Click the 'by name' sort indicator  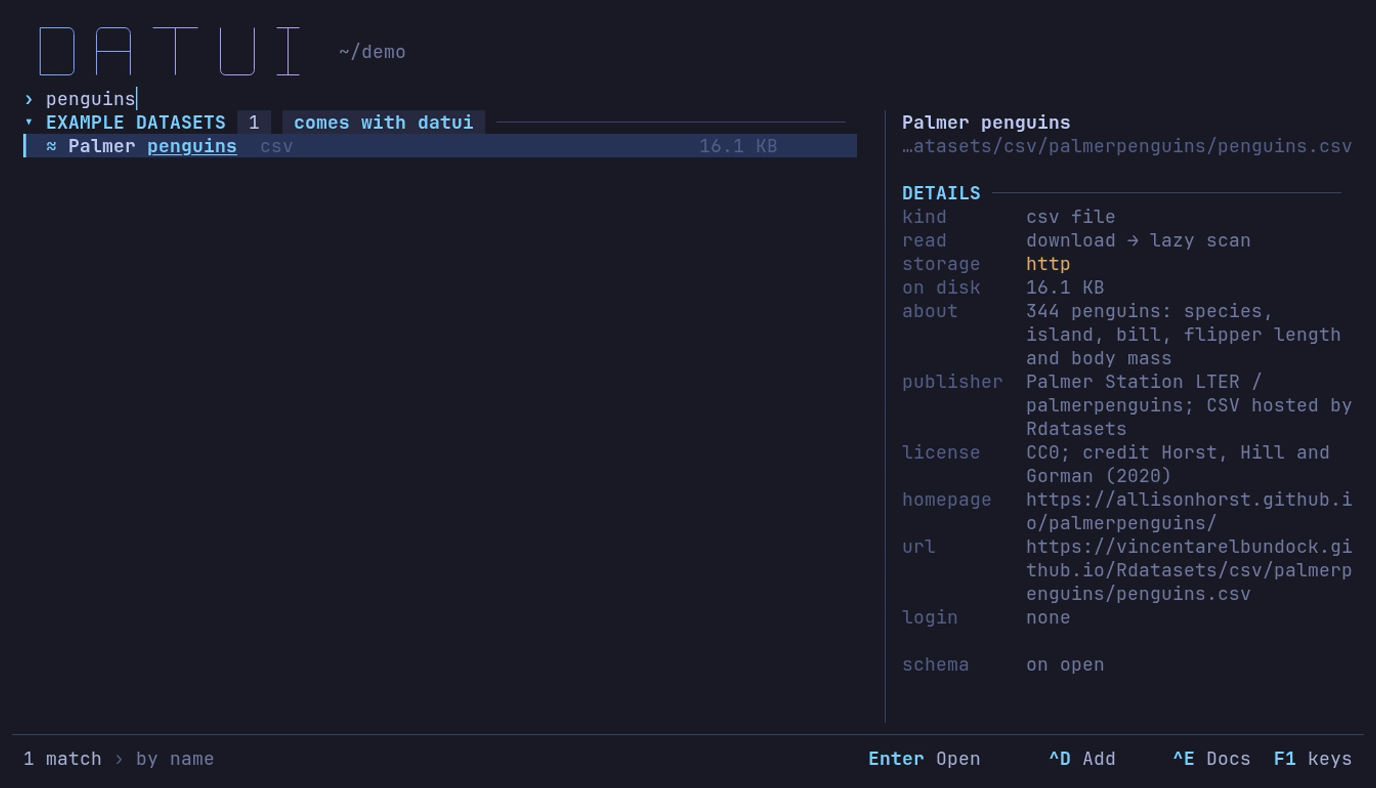175,759
